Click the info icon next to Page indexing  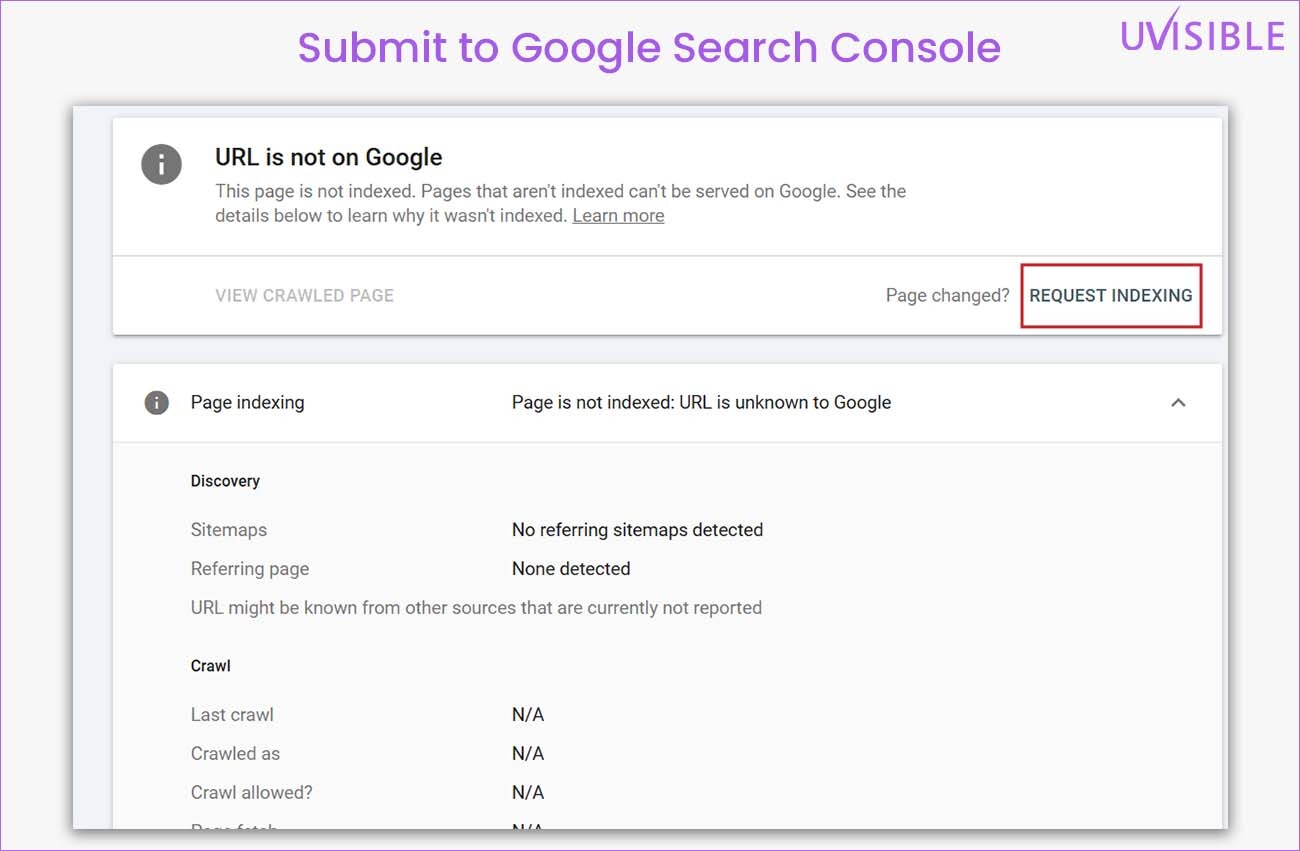point(156,403)
